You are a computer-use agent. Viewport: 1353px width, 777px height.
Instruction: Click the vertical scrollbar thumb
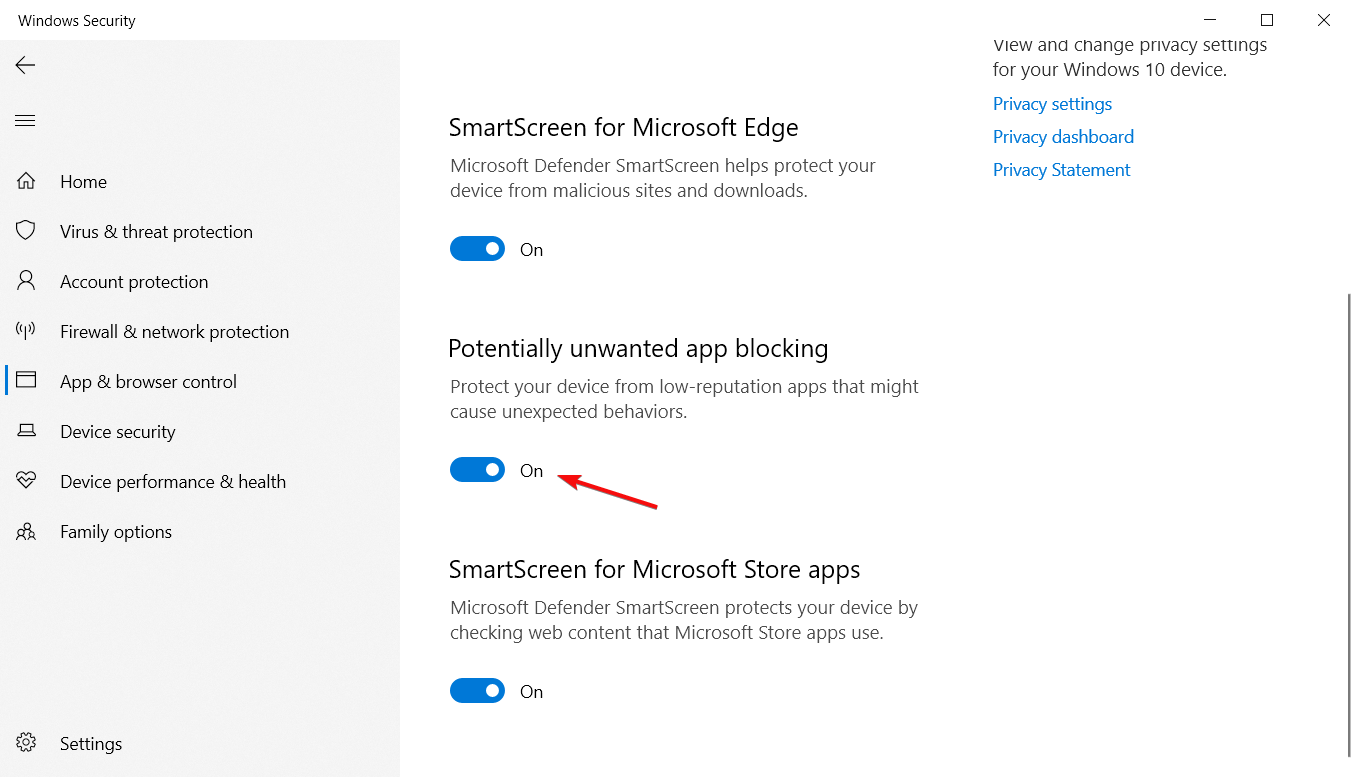pos(1349,525)
